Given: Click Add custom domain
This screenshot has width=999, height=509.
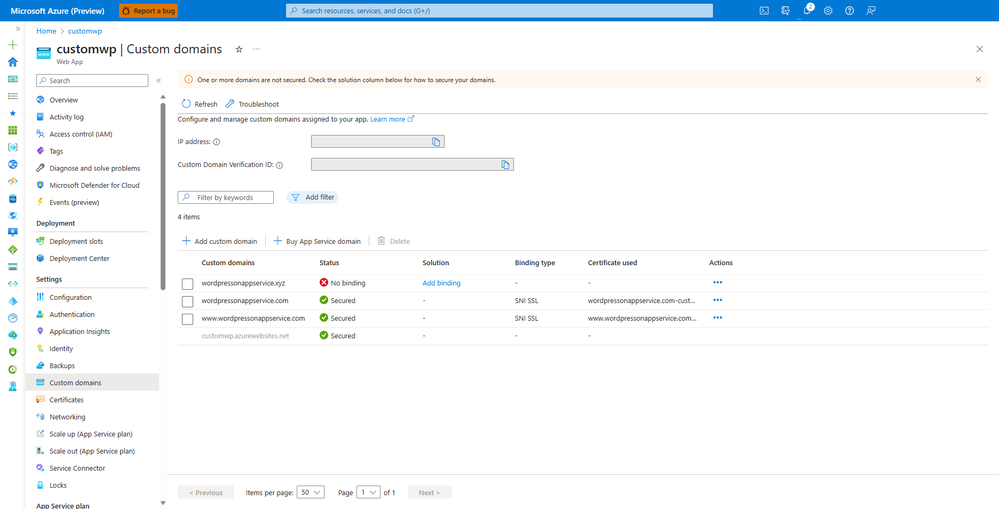Looking at the screenshot, I should (220, 241).
